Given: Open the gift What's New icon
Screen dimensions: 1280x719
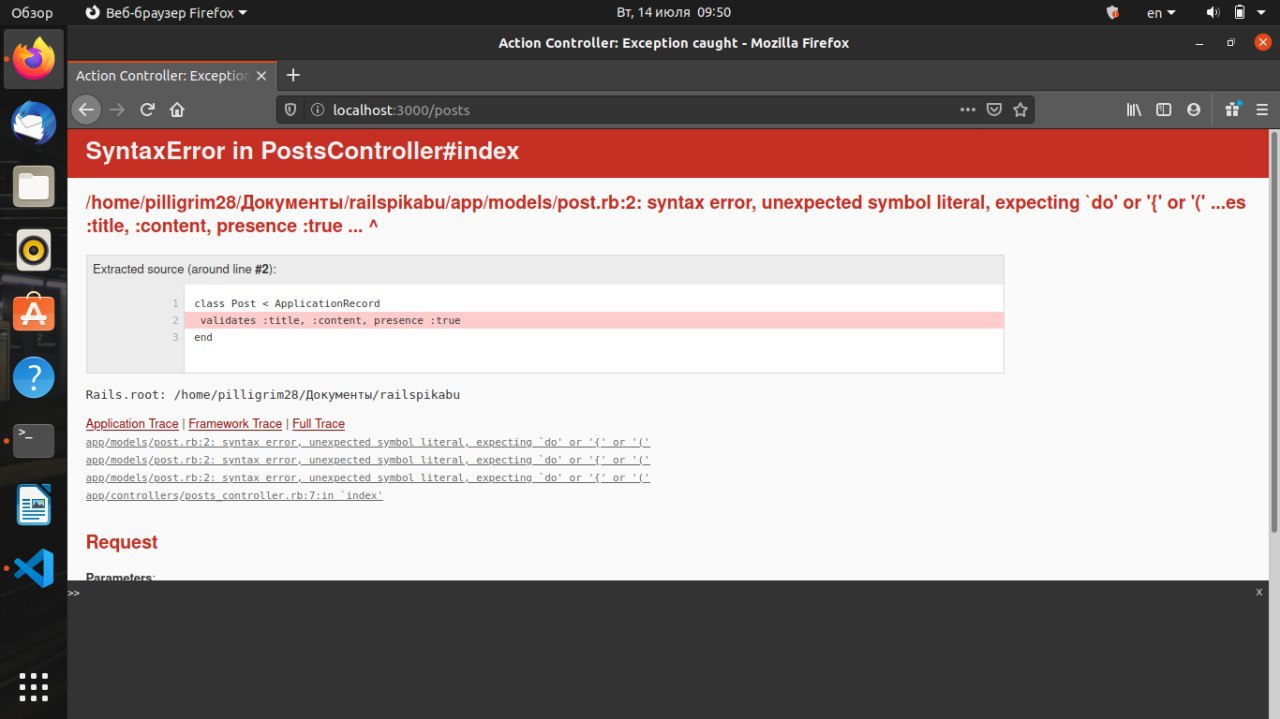Looking at the screenshot, I should point(1232,110).
